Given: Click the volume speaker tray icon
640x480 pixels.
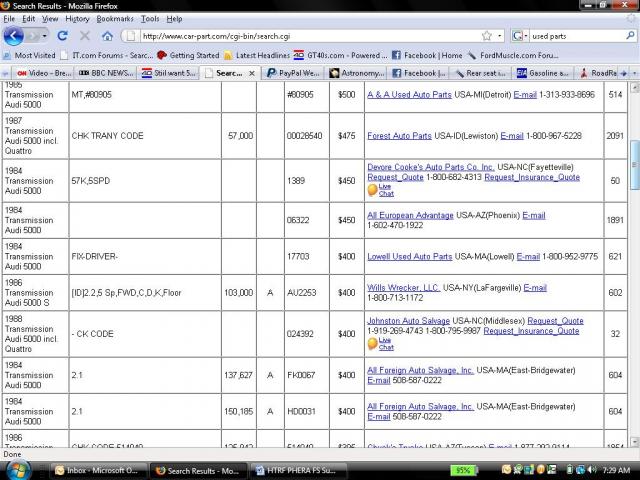Looking at the screenshot, I should [x=593, y=470].
